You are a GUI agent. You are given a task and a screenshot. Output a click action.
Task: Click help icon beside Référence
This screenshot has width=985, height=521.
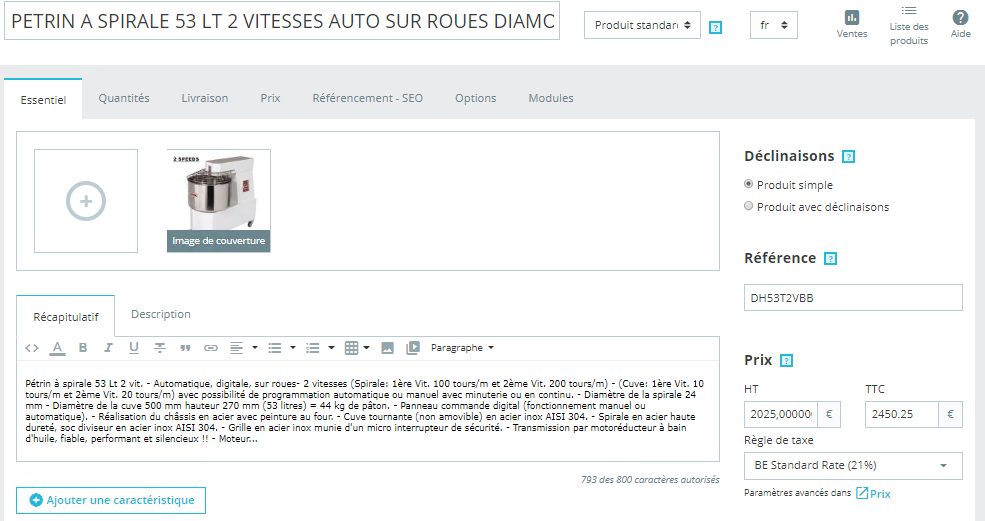click(830, 259)
